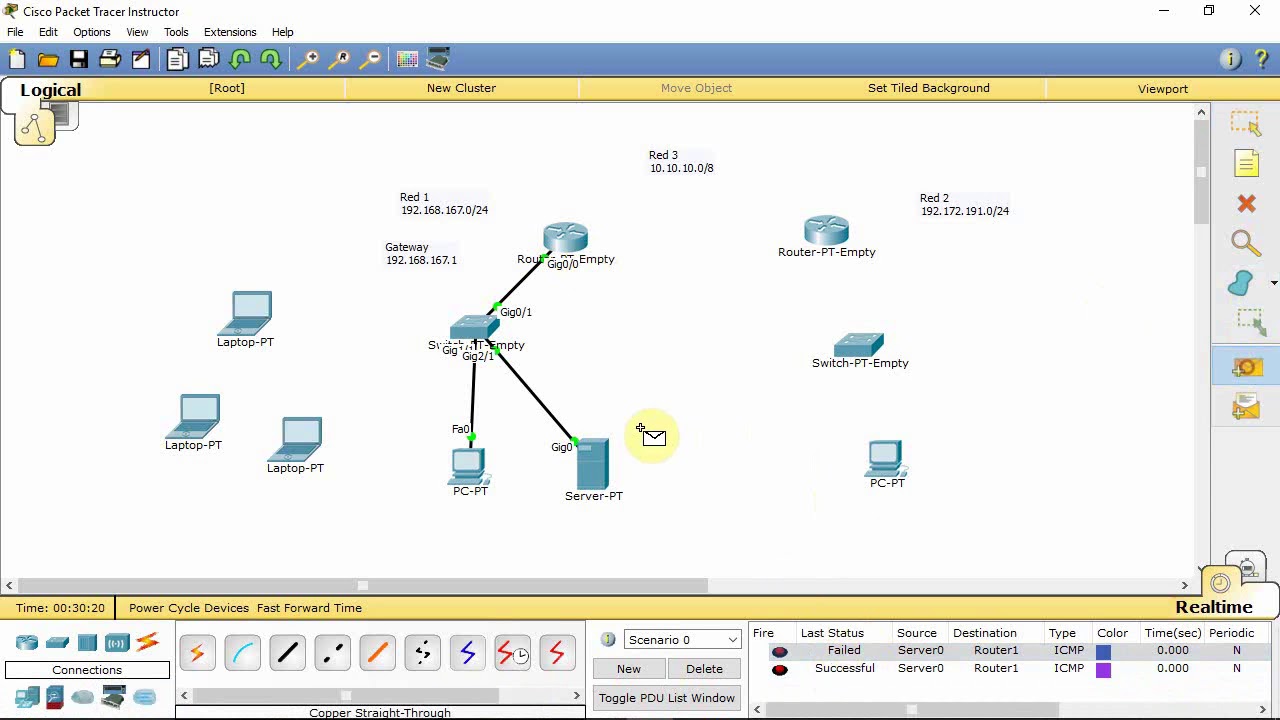Image resolution: width=1280 pixels, height=720 pixels.
Task: Click the New scenario button
Action: coord(629,669)
